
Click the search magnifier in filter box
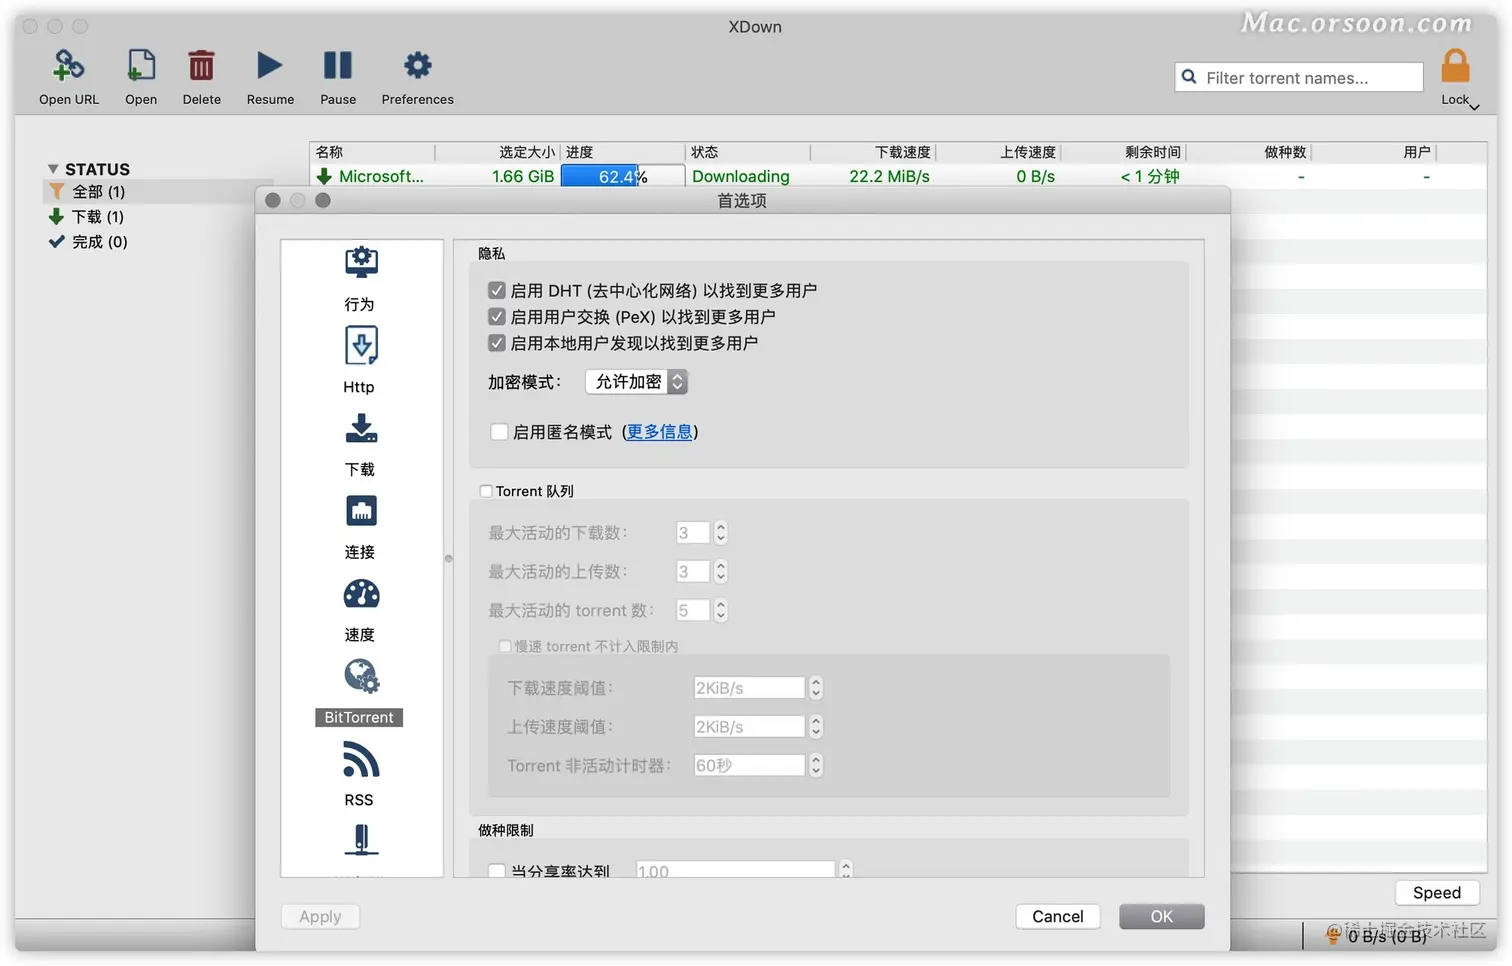pyautogui.click(x=1189, y=77)
